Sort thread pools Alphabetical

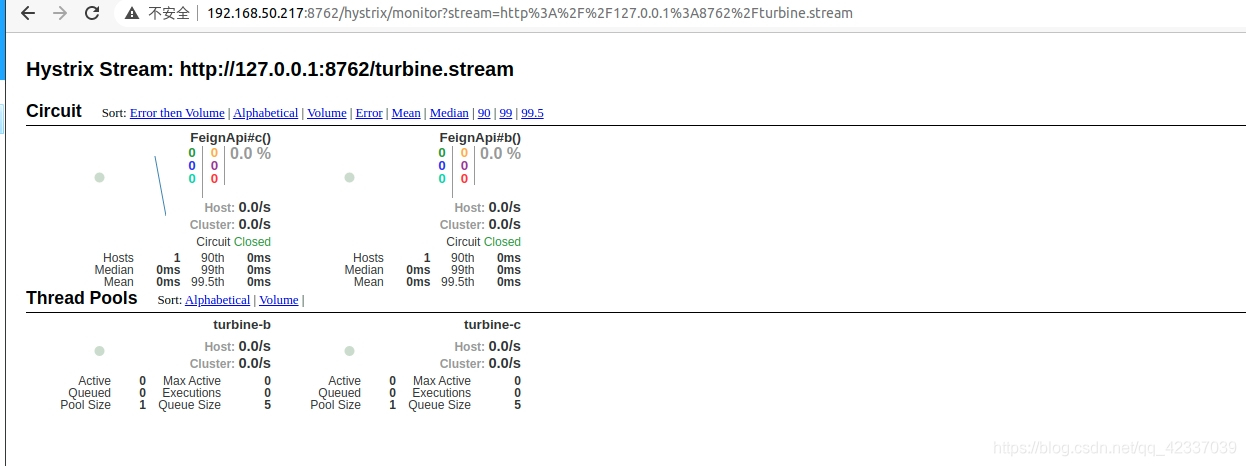[217, 300]
